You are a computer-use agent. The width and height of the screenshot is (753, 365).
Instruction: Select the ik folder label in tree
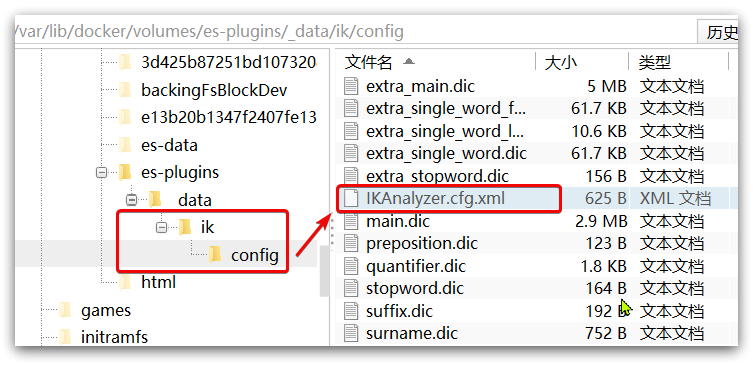tap(207, 227)
